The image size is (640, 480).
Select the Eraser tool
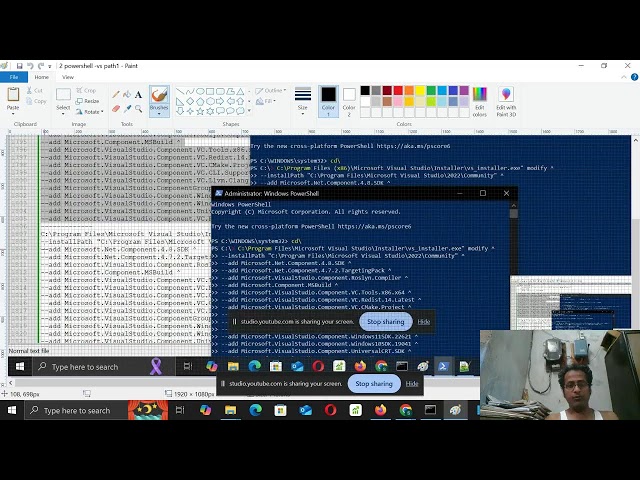pos(116,109)
